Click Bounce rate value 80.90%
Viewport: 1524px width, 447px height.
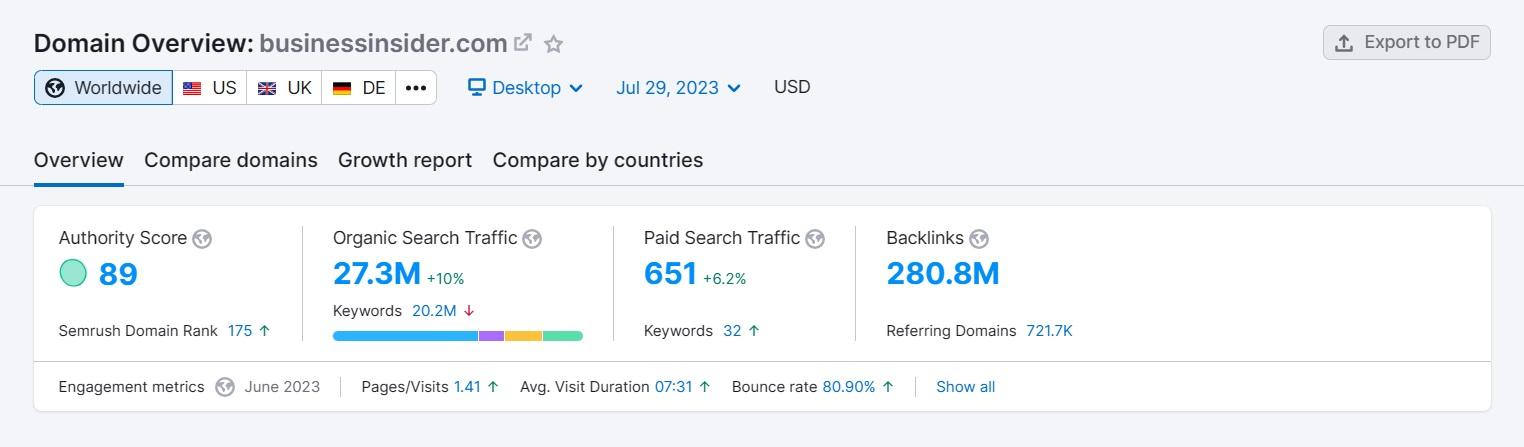click(849, 387)
